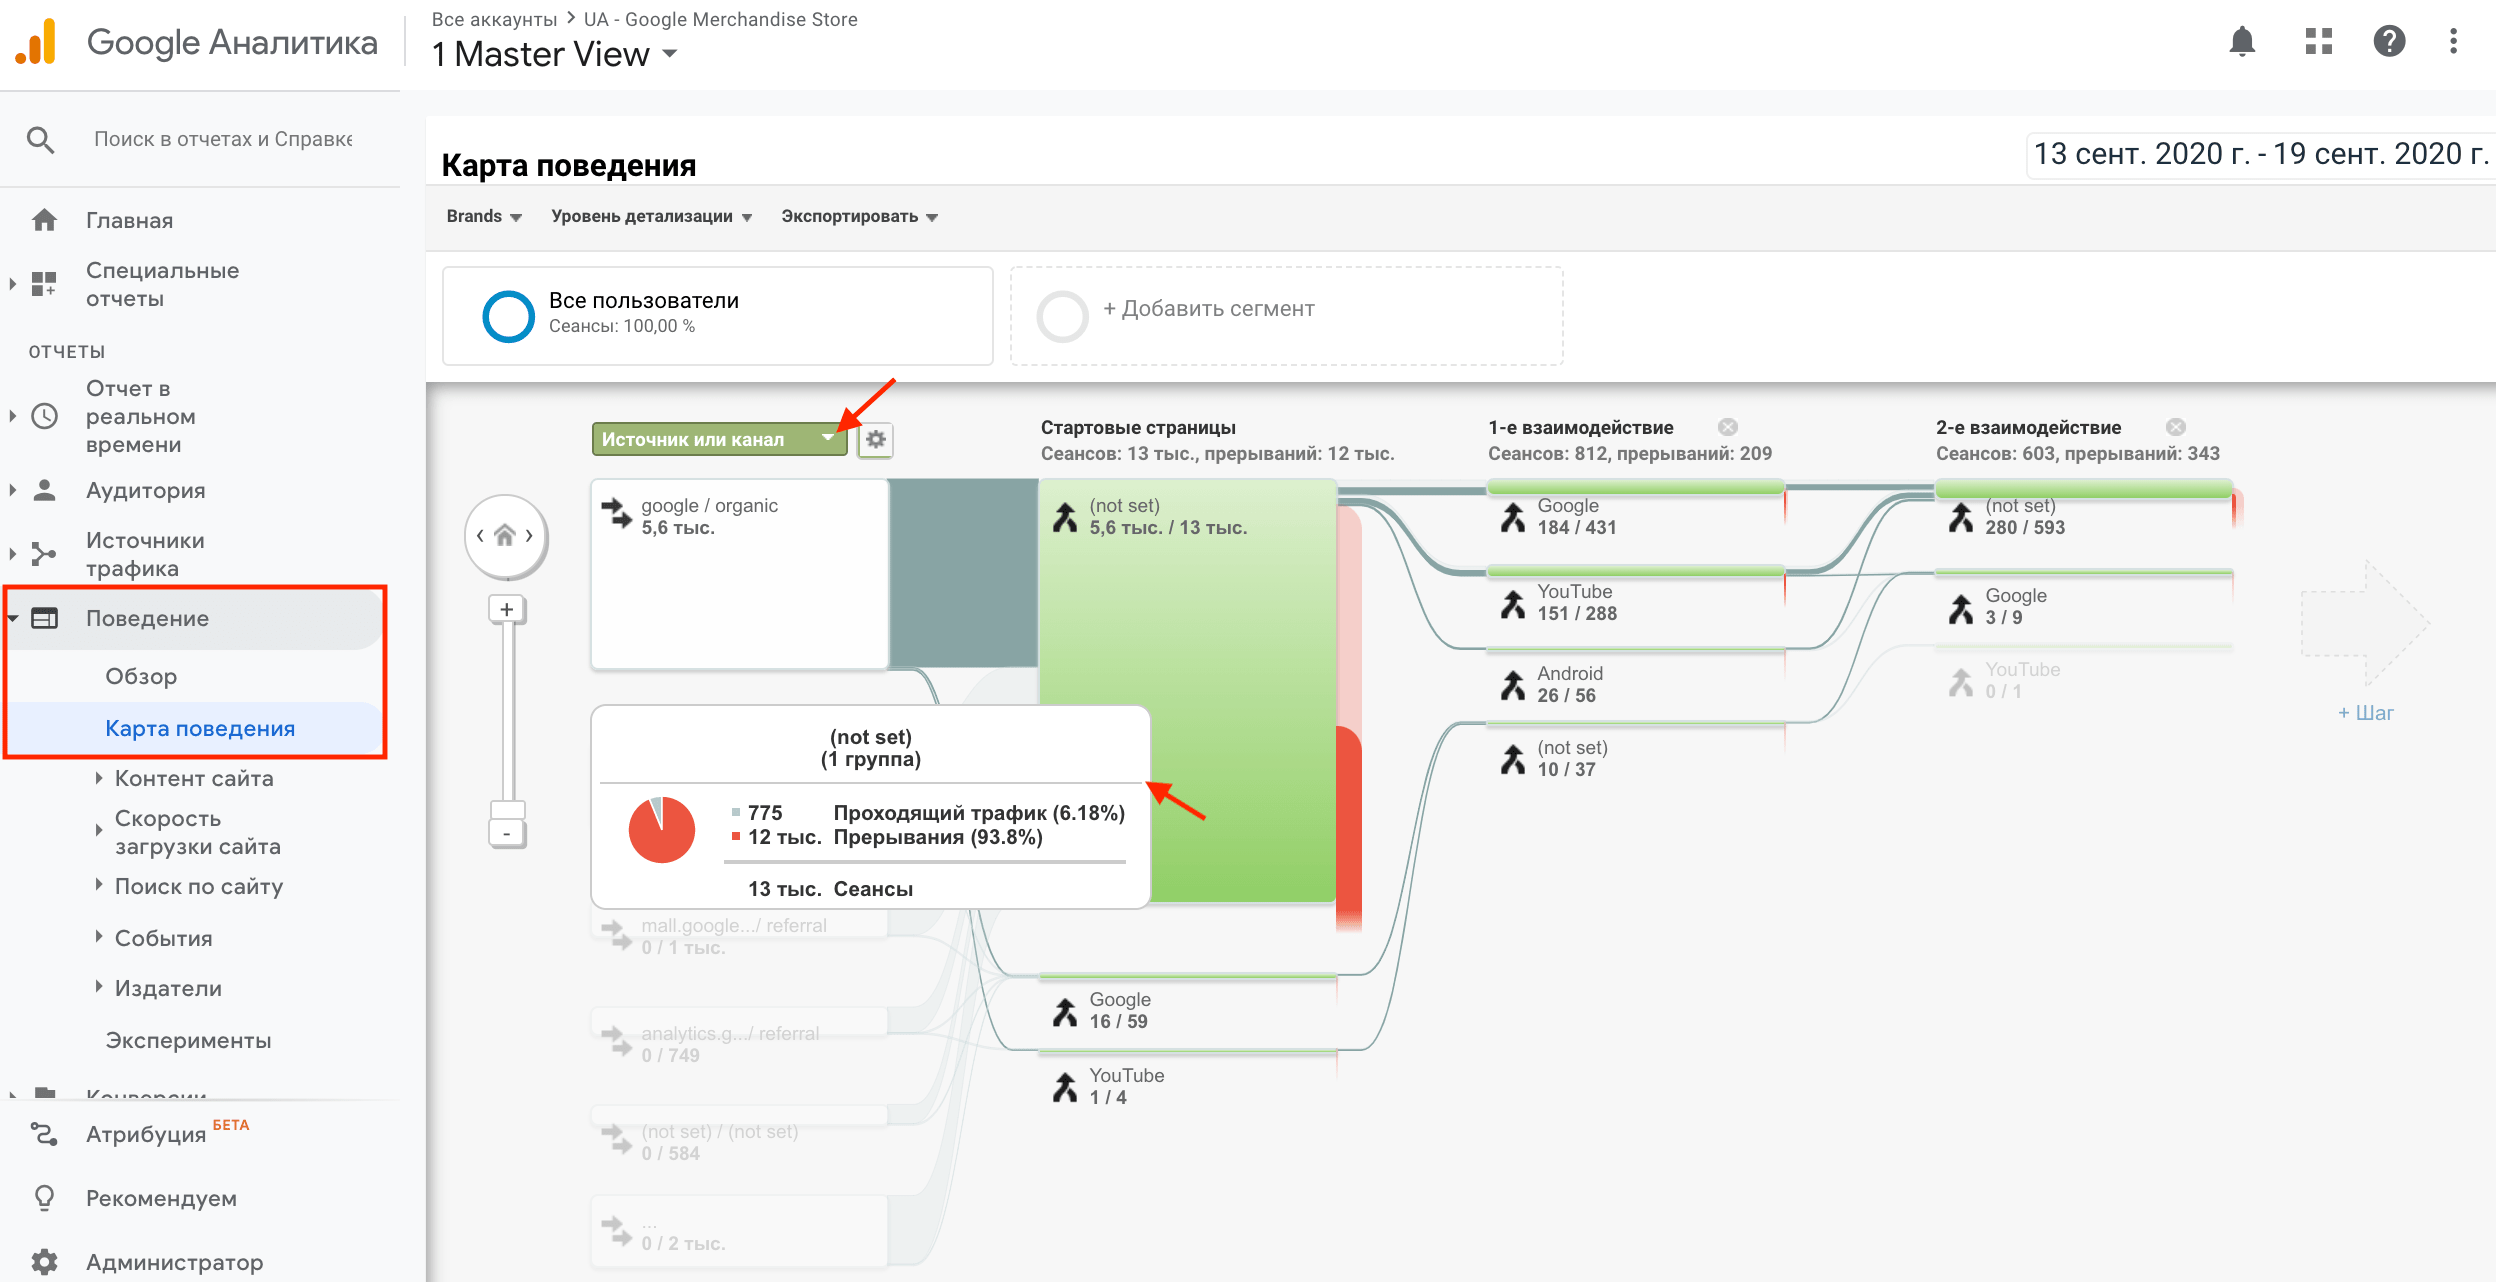Open the Уровень детализации dropdown
Image resolution: width=2496 pixels, height=1282 pixels.
click(651, 216)
